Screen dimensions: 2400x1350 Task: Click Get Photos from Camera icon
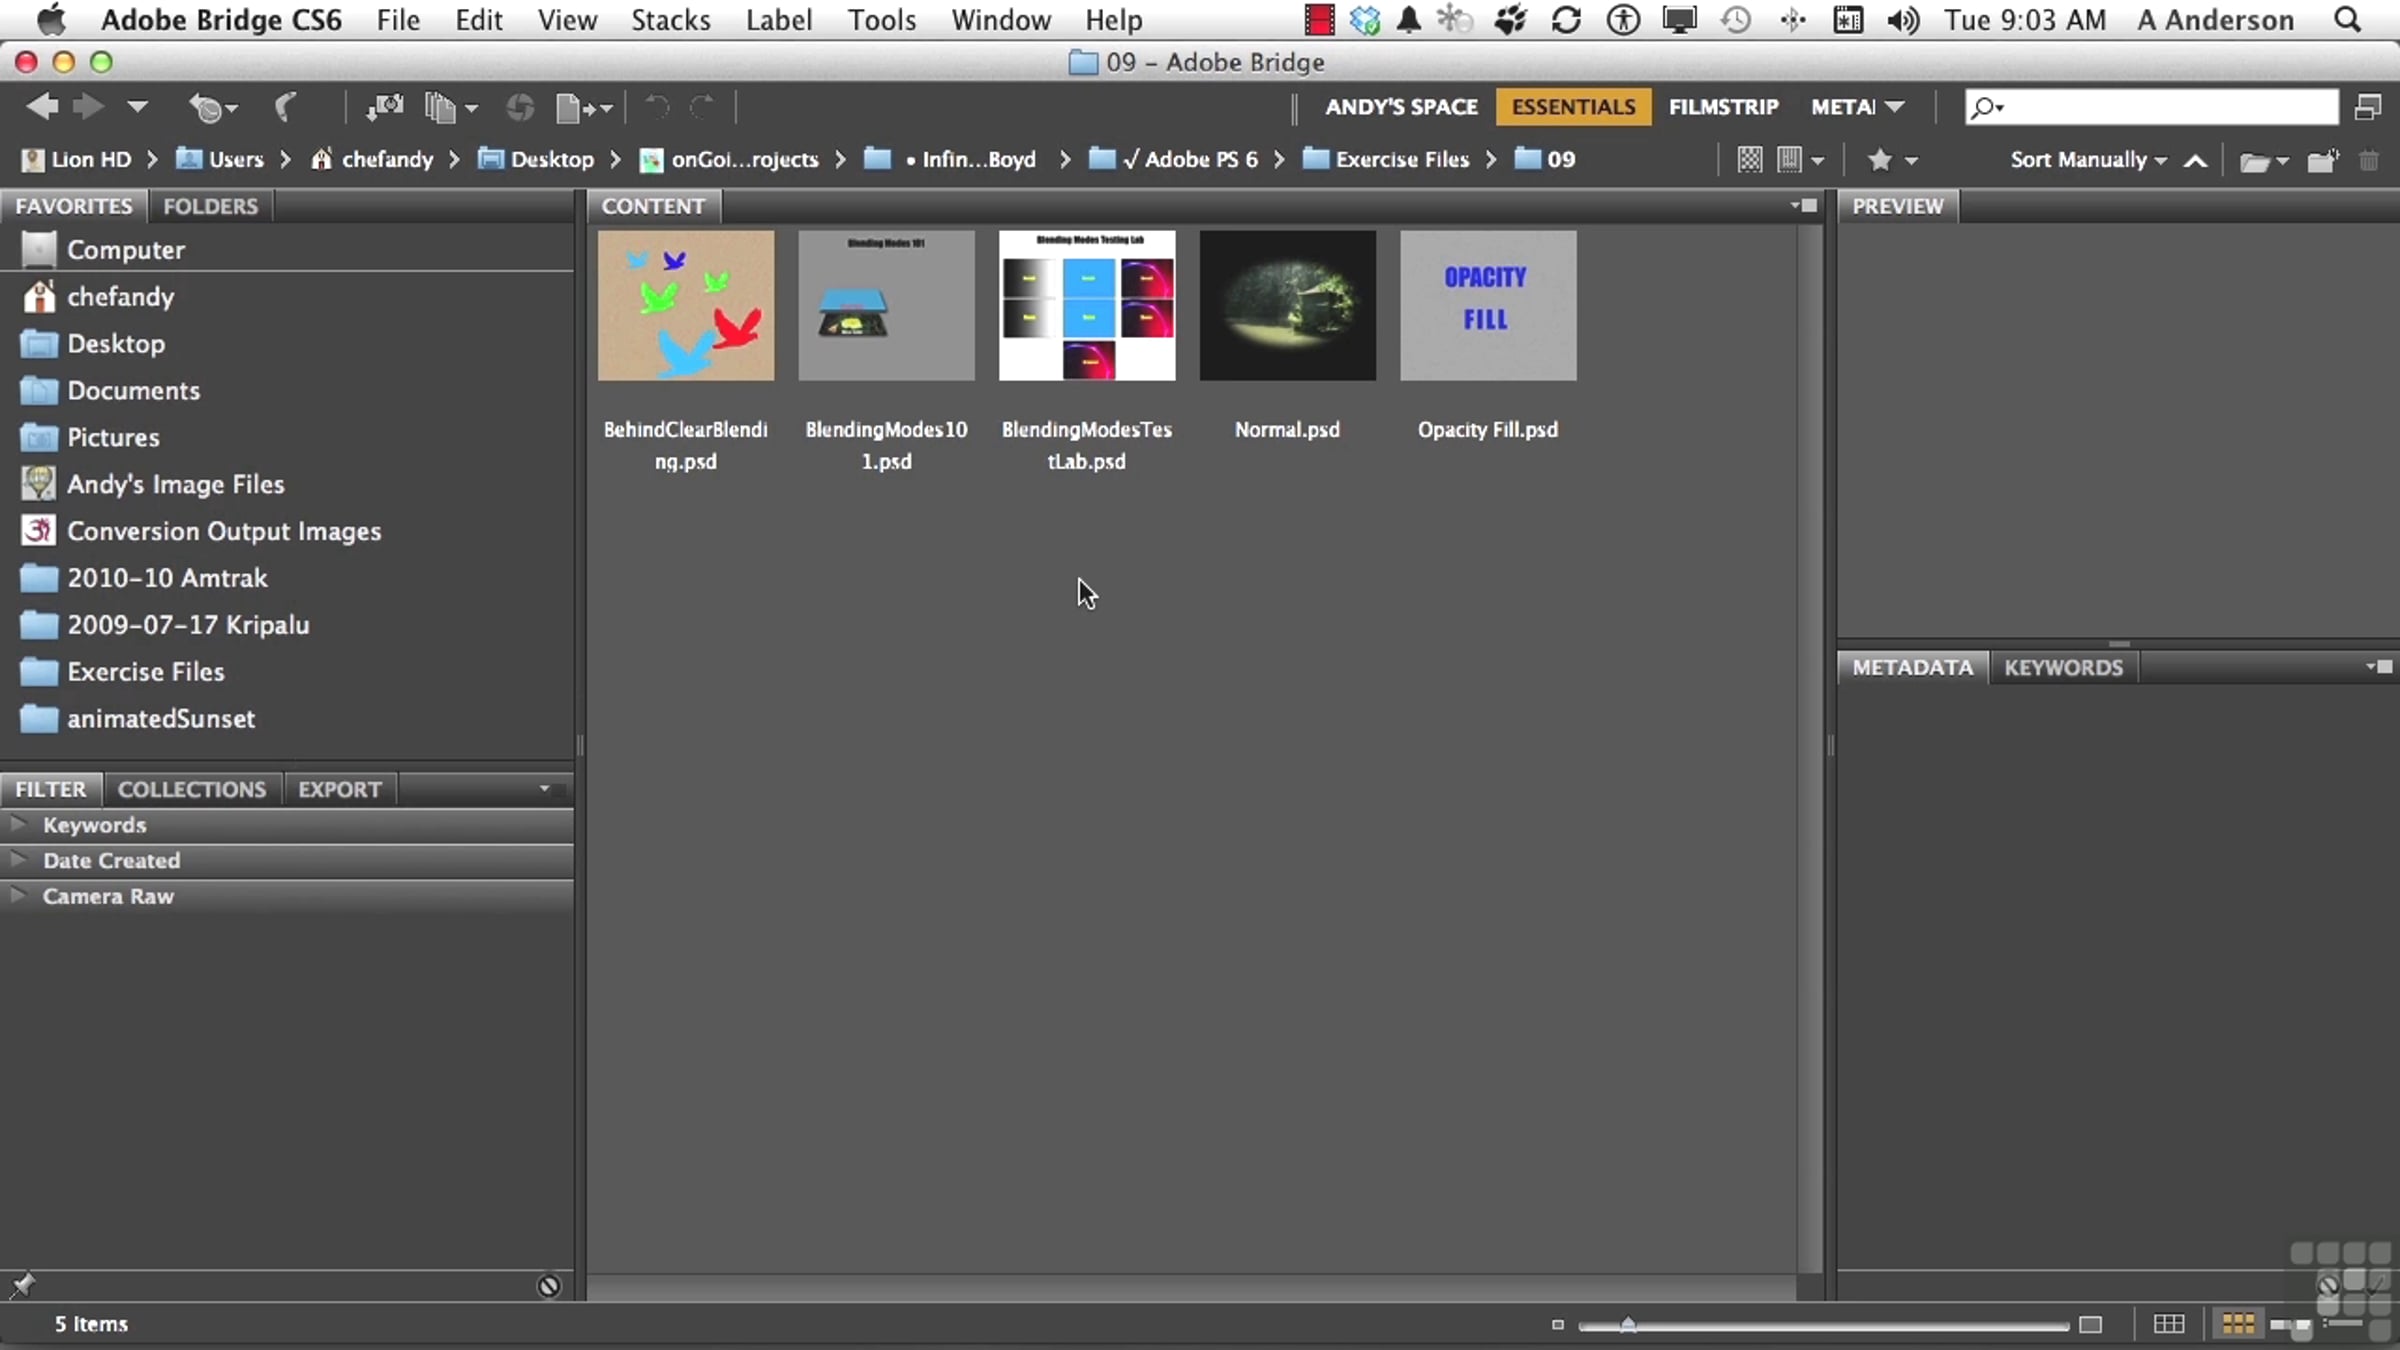[x=385, y=107]
